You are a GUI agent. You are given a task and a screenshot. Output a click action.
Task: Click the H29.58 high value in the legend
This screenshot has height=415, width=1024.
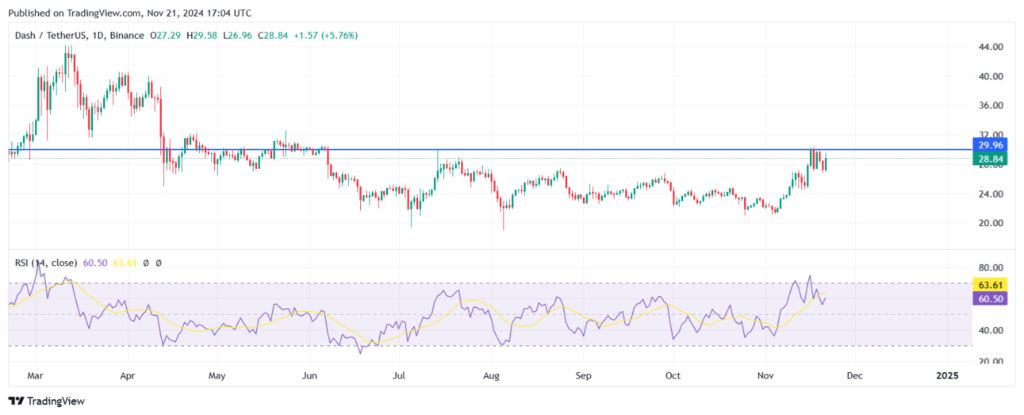pyautogui.click(x=203, y=35)
